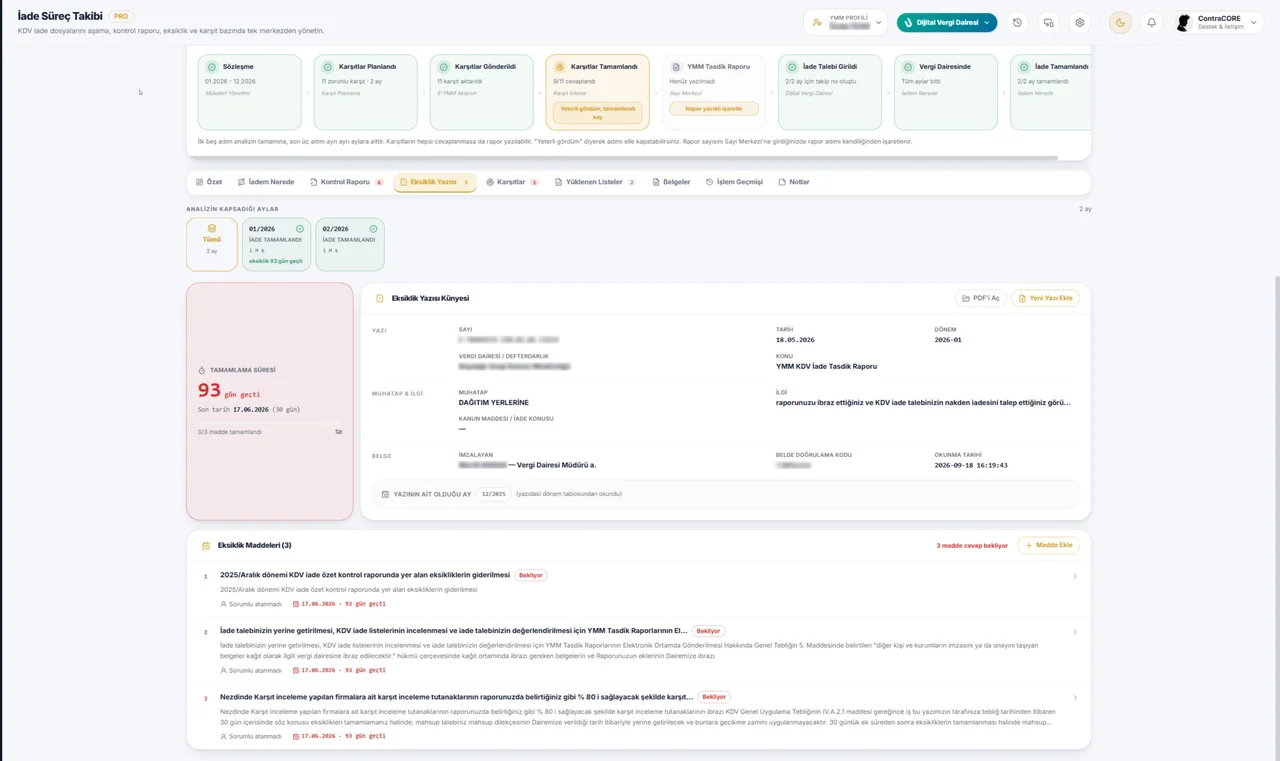Click the Tamamlama Süresi clock icon
The image size is (1280, 761).
[x=202, y=370]
